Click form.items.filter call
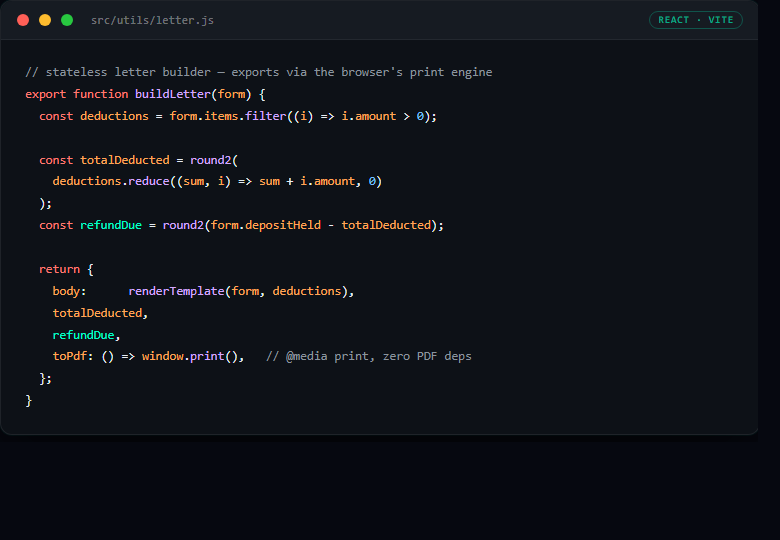The image size is (780, 540). coord(228,116)
